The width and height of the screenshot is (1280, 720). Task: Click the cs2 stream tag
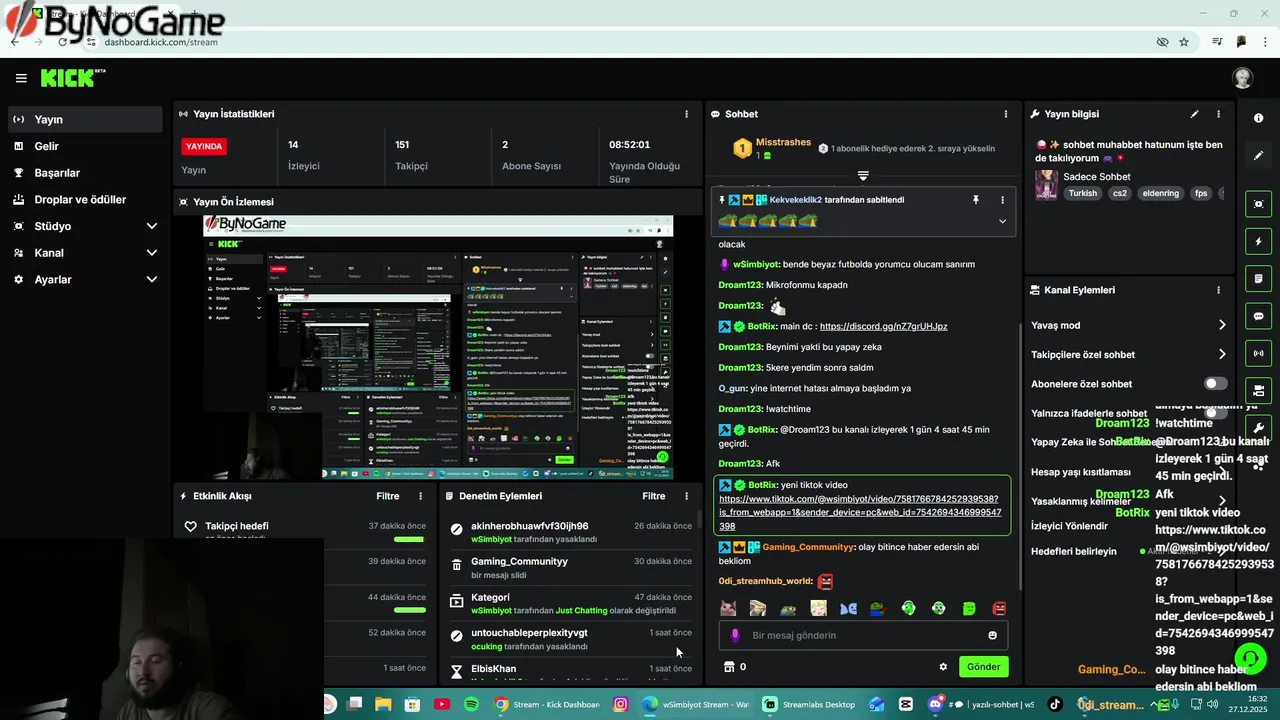click(1120, 193)
